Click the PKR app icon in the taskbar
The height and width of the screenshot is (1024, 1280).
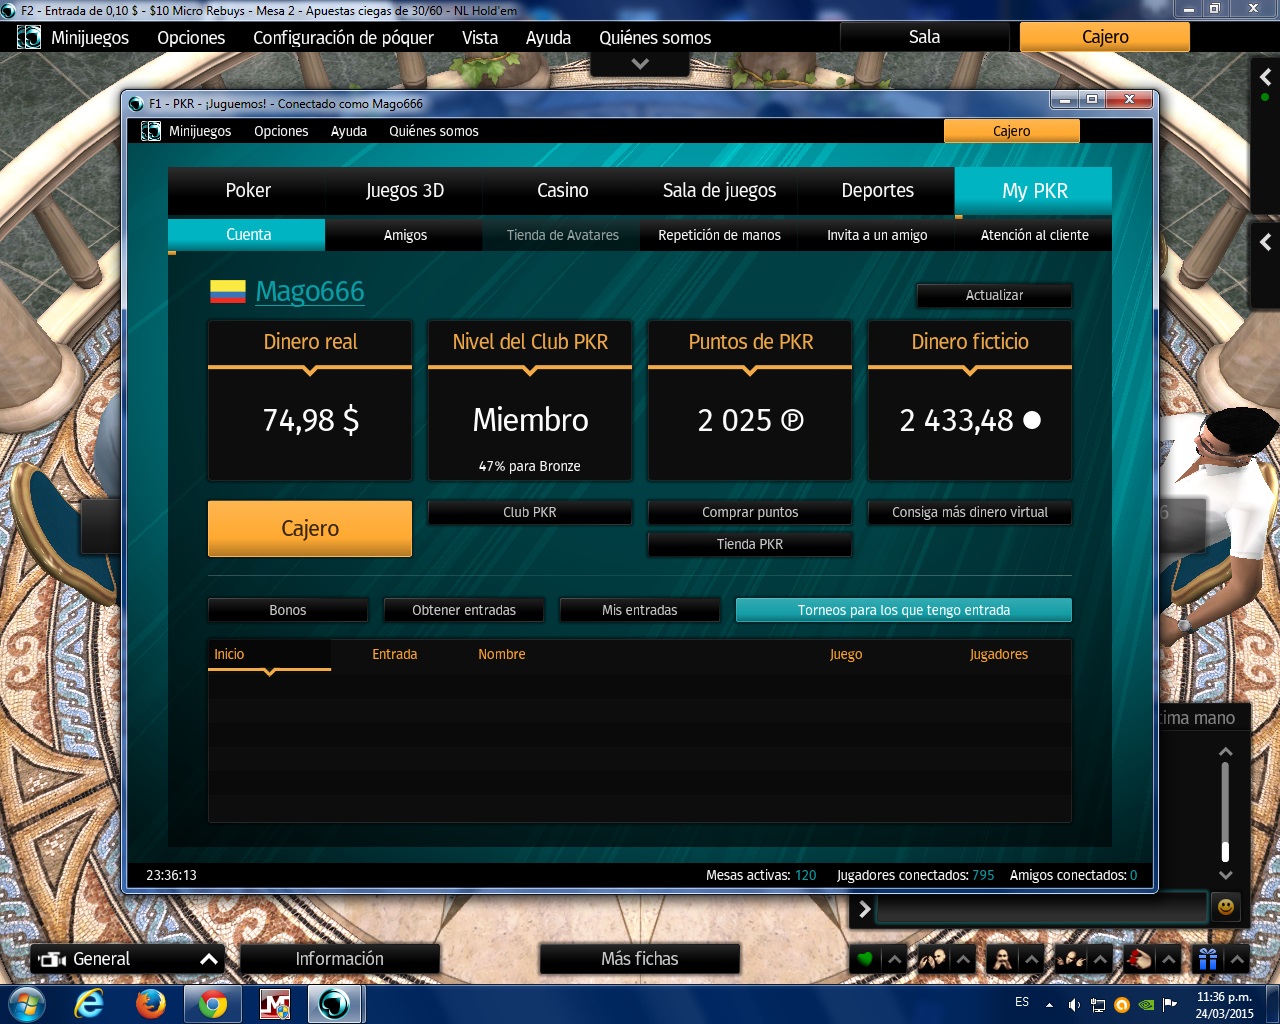click(335, 1003)
